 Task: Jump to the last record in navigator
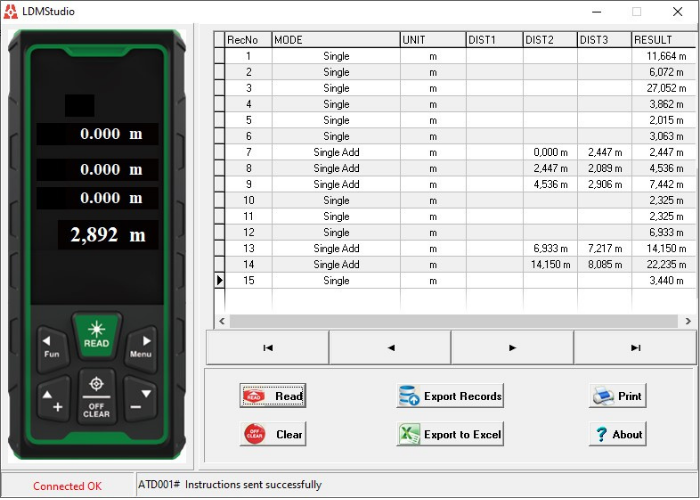(635, 348)
